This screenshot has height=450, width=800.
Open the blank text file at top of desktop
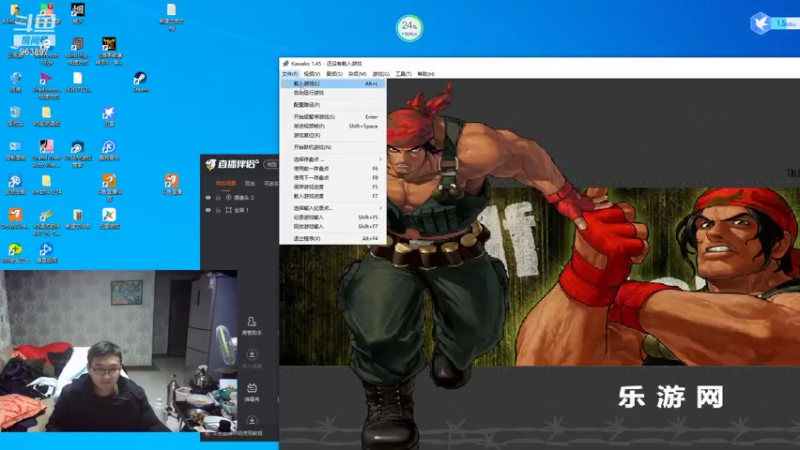[171, 16]
